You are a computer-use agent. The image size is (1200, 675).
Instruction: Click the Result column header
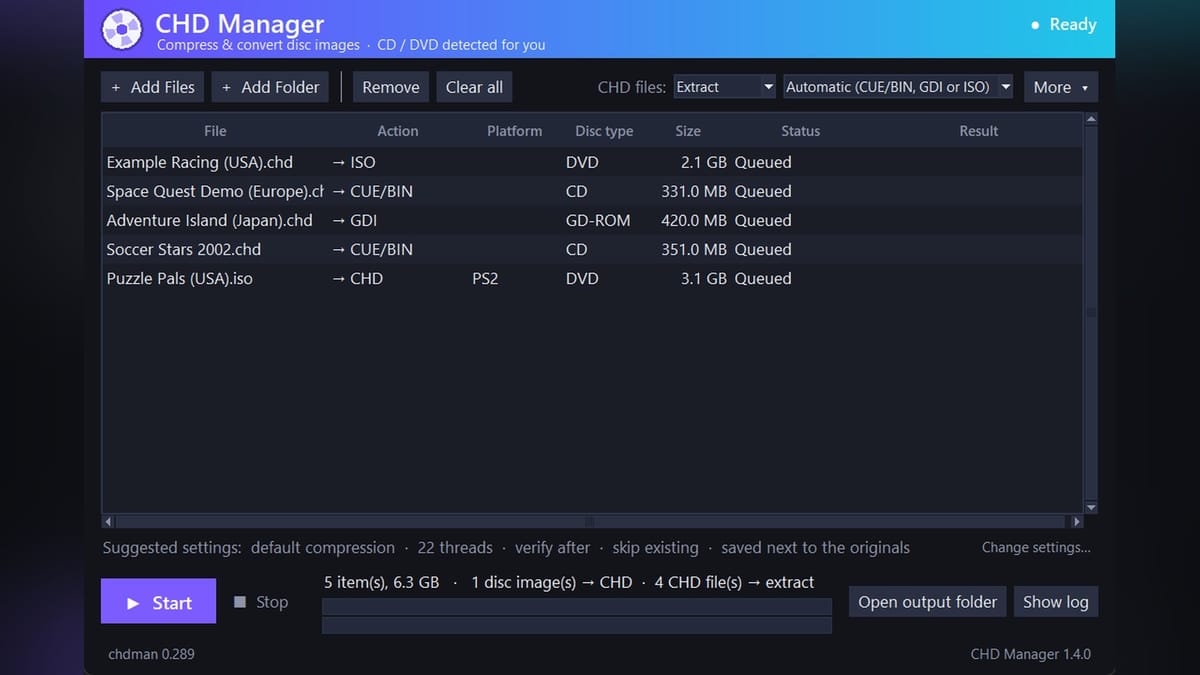[978, 131]
